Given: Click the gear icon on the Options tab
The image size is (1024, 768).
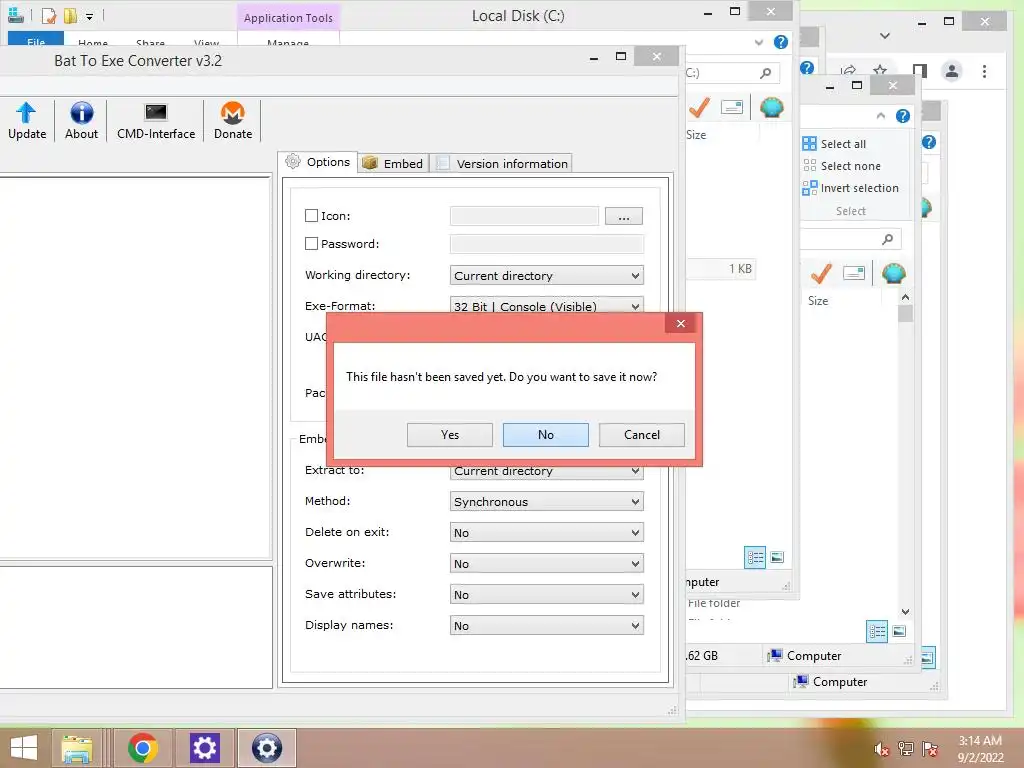Looking at the screenshot, I should click(293, 161).
